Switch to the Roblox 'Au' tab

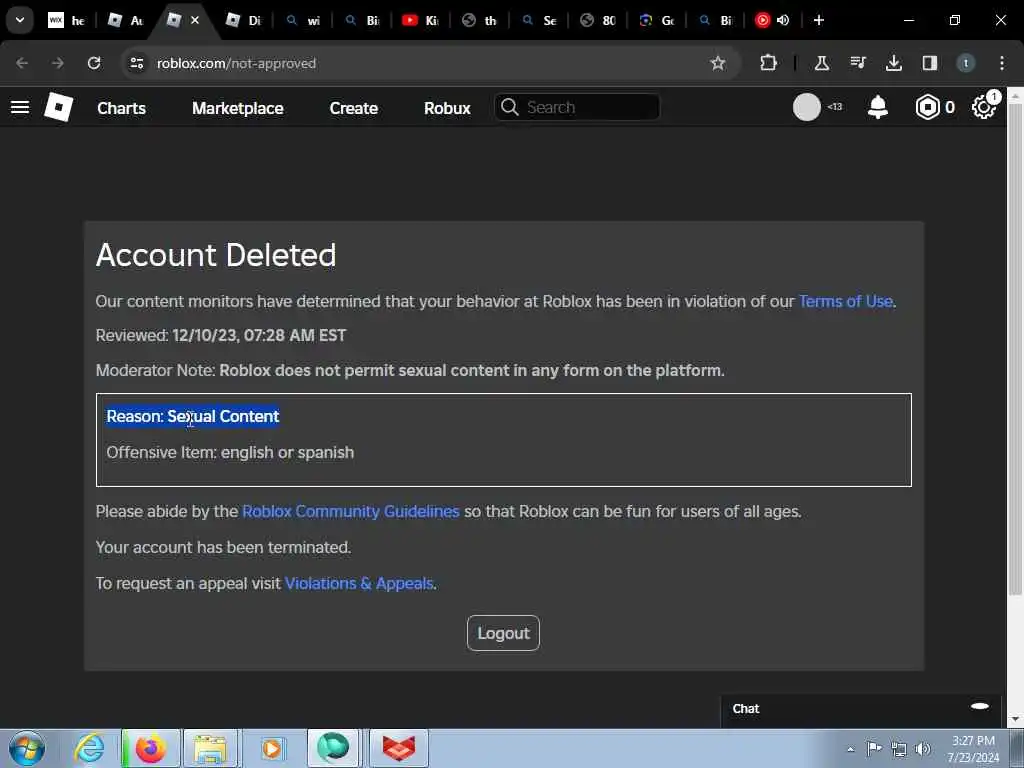[125, 20]
